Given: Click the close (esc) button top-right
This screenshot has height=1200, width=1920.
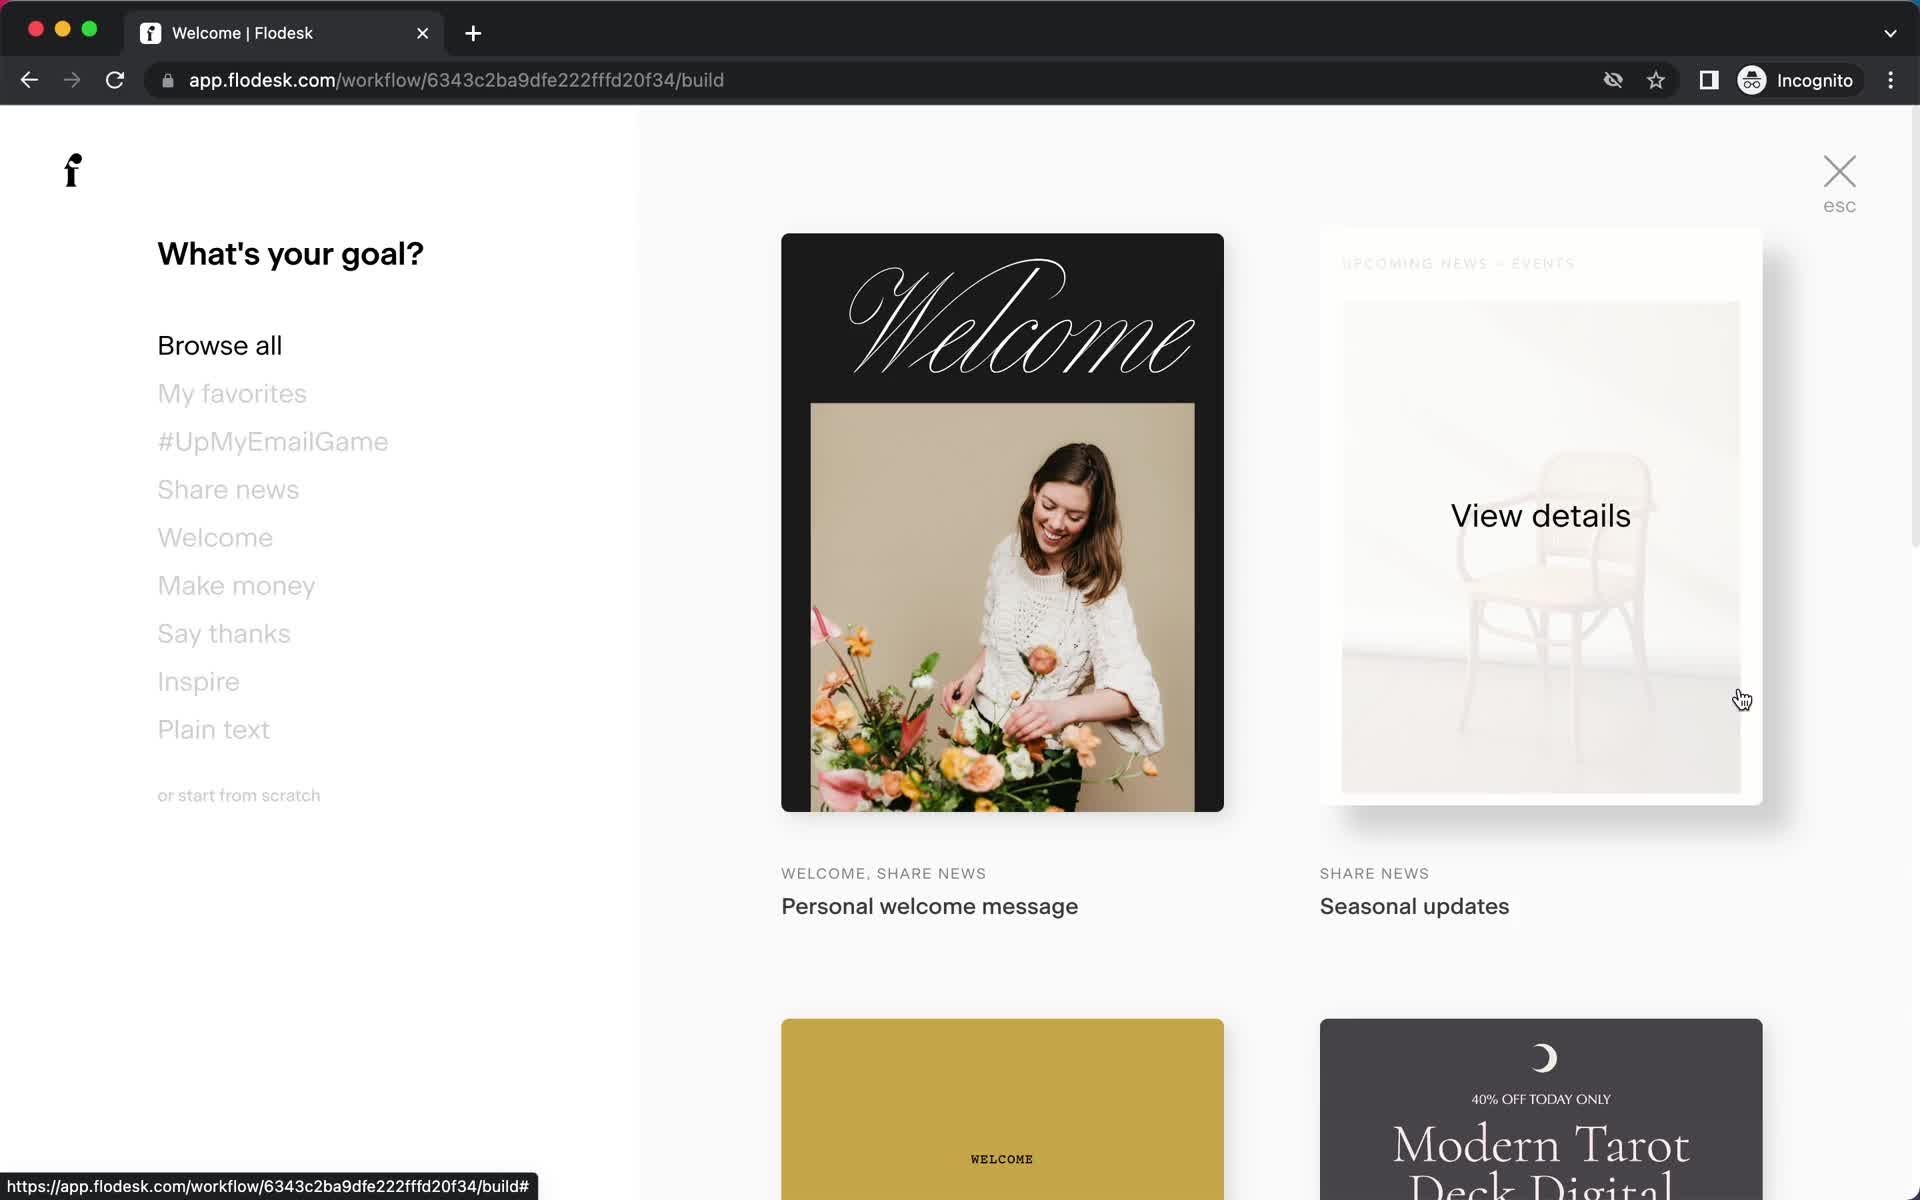Looking at the screenshot, I should [1838, 171].
